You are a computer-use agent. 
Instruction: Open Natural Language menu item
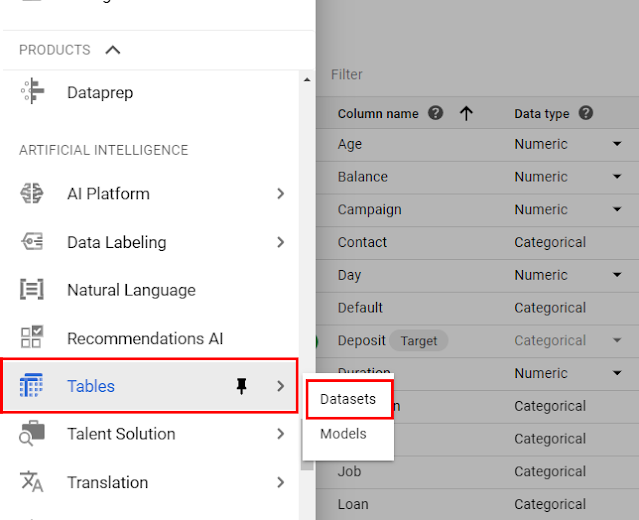point(151,290)
